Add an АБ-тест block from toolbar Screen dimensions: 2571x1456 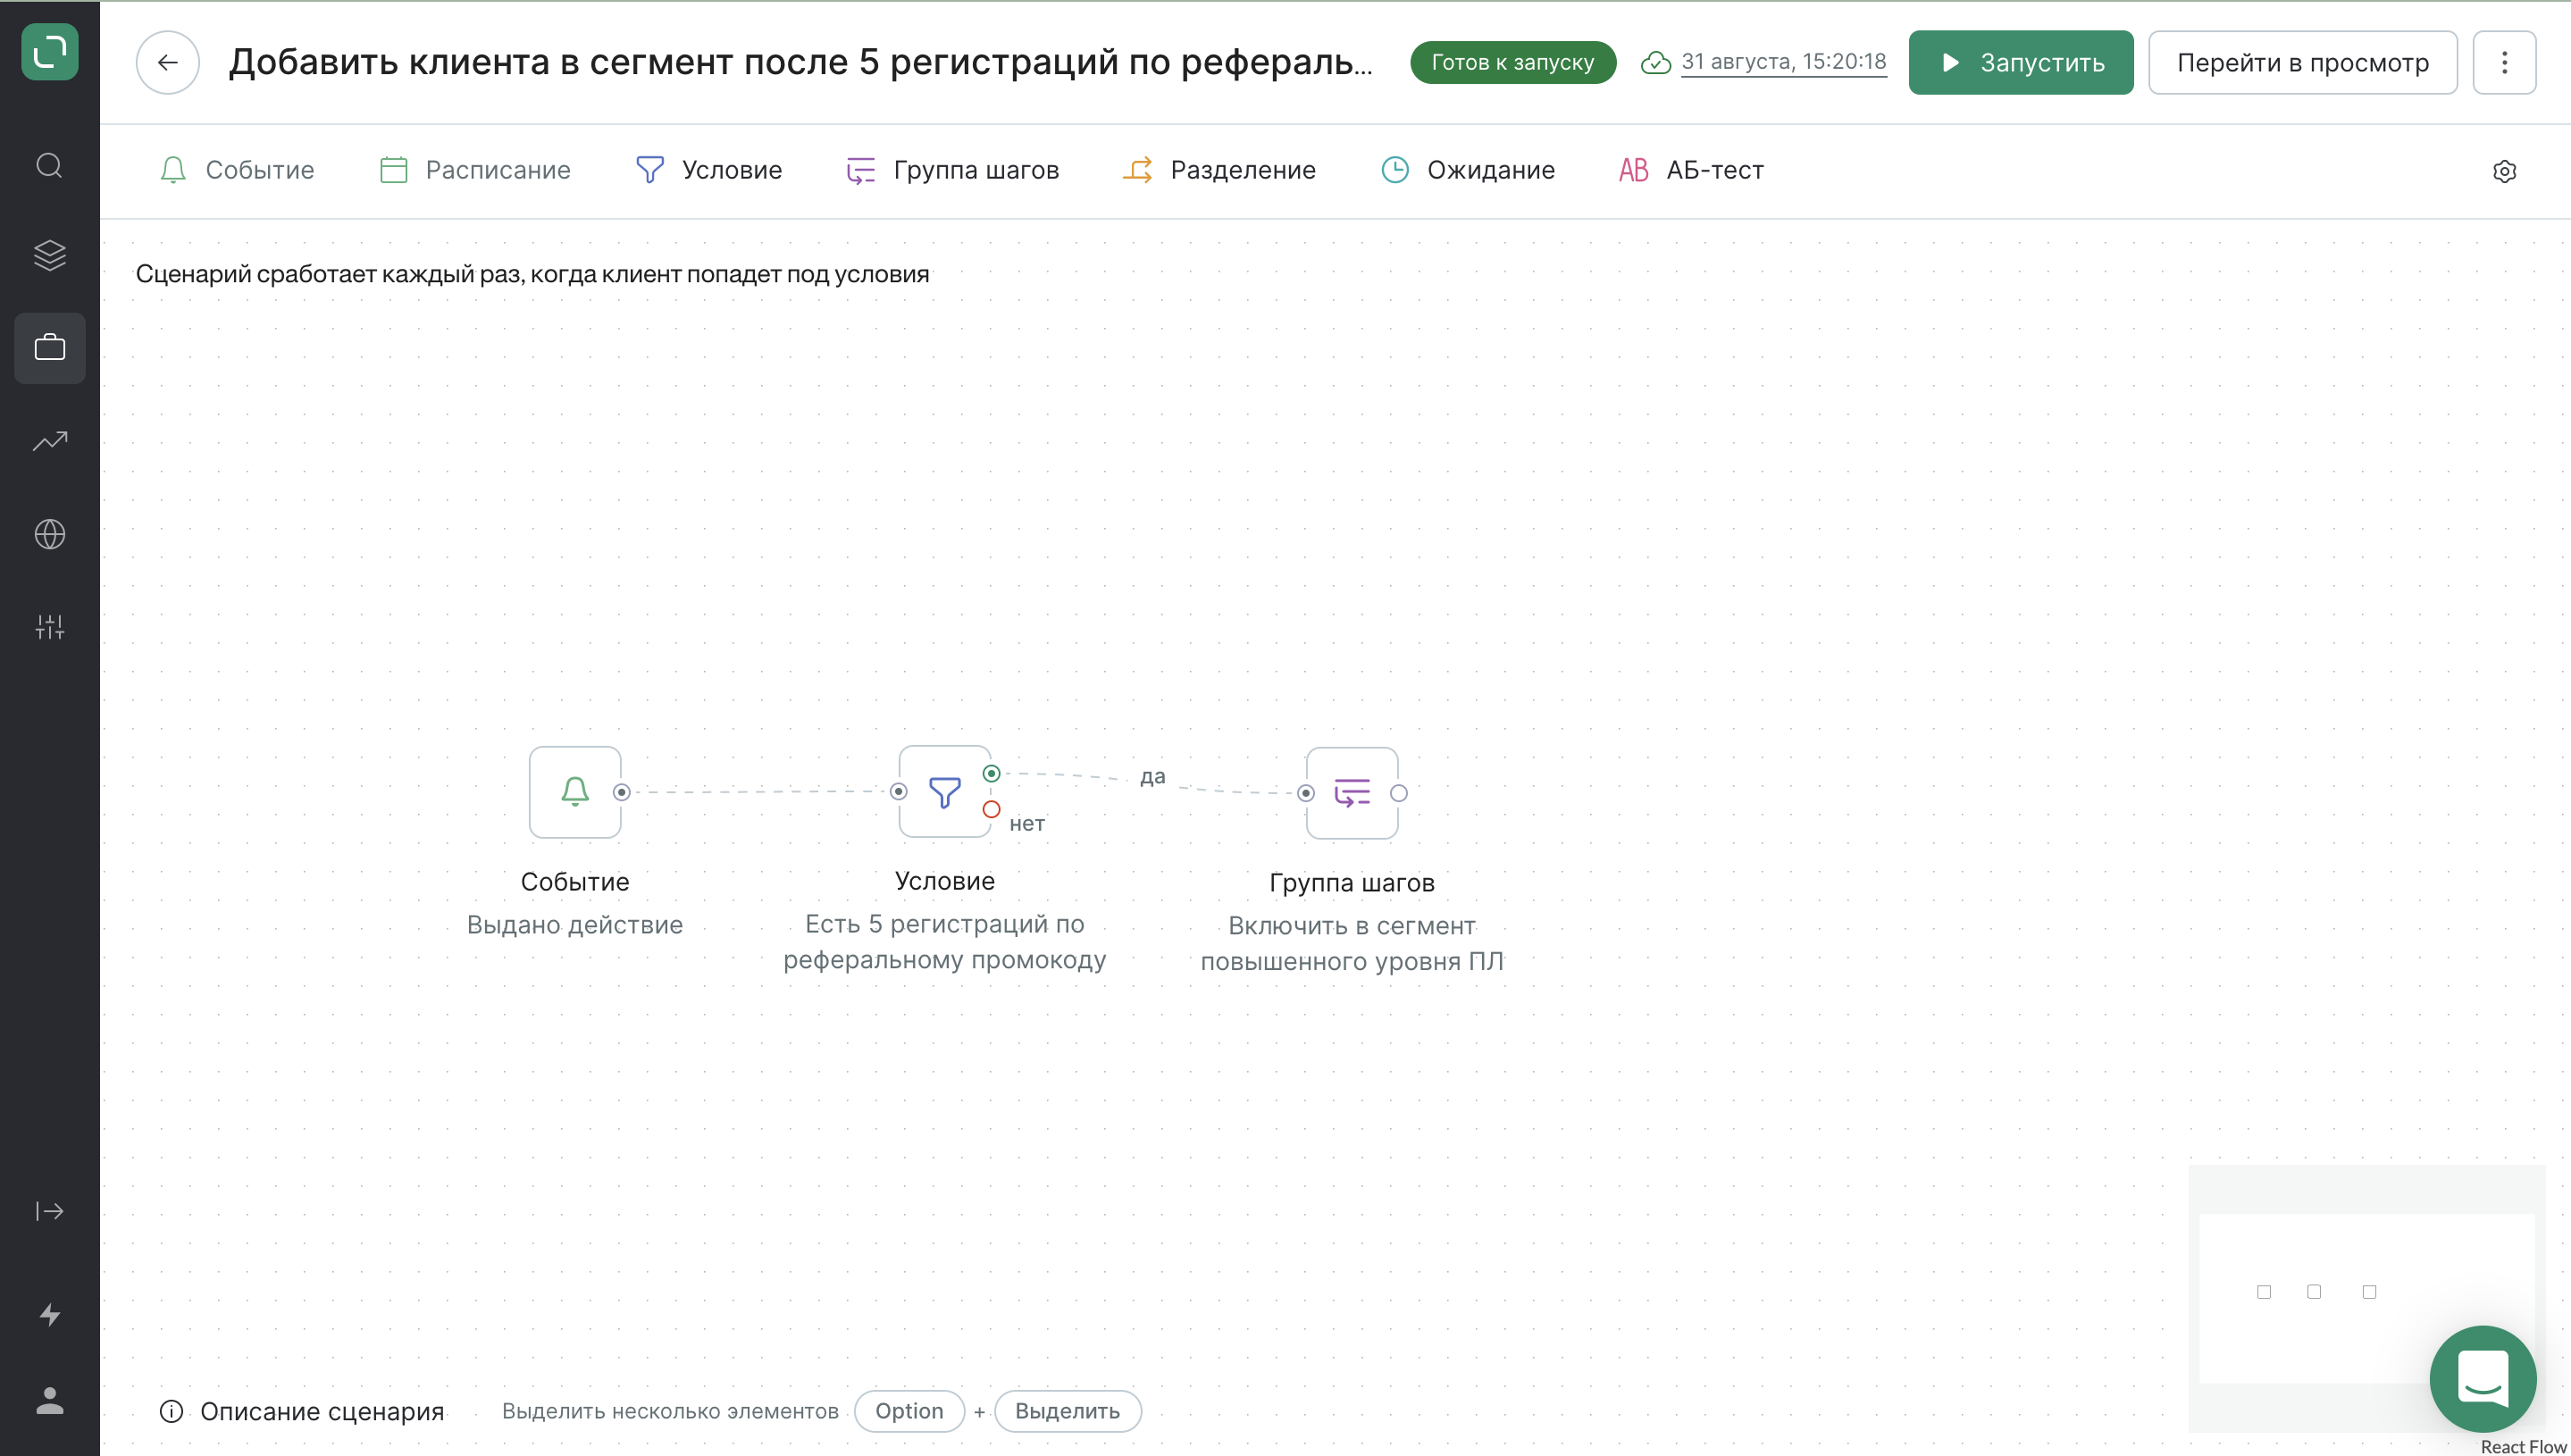coord(1691,170)
